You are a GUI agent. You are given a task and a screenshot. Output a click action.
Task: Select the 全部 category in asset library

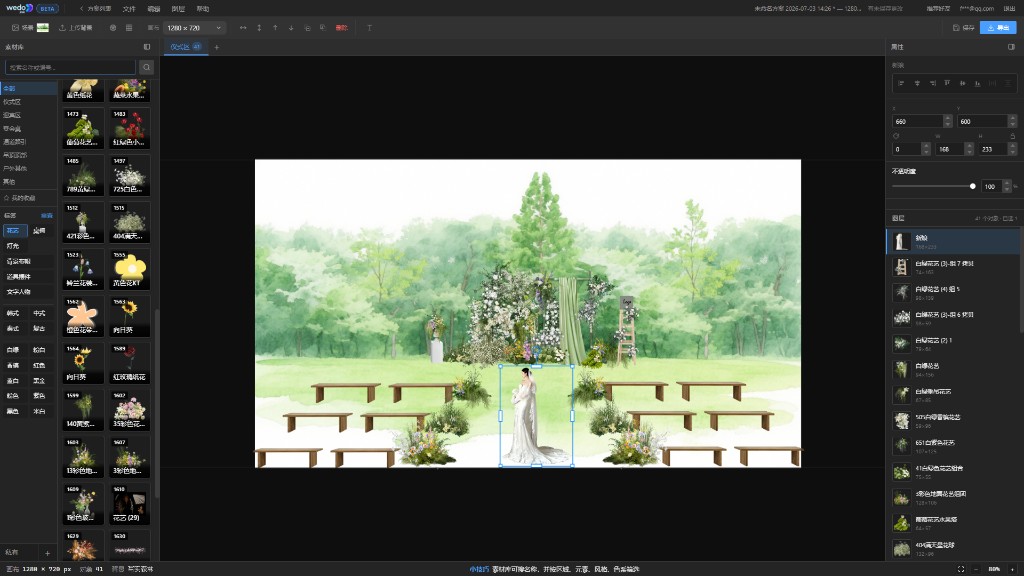28,88
